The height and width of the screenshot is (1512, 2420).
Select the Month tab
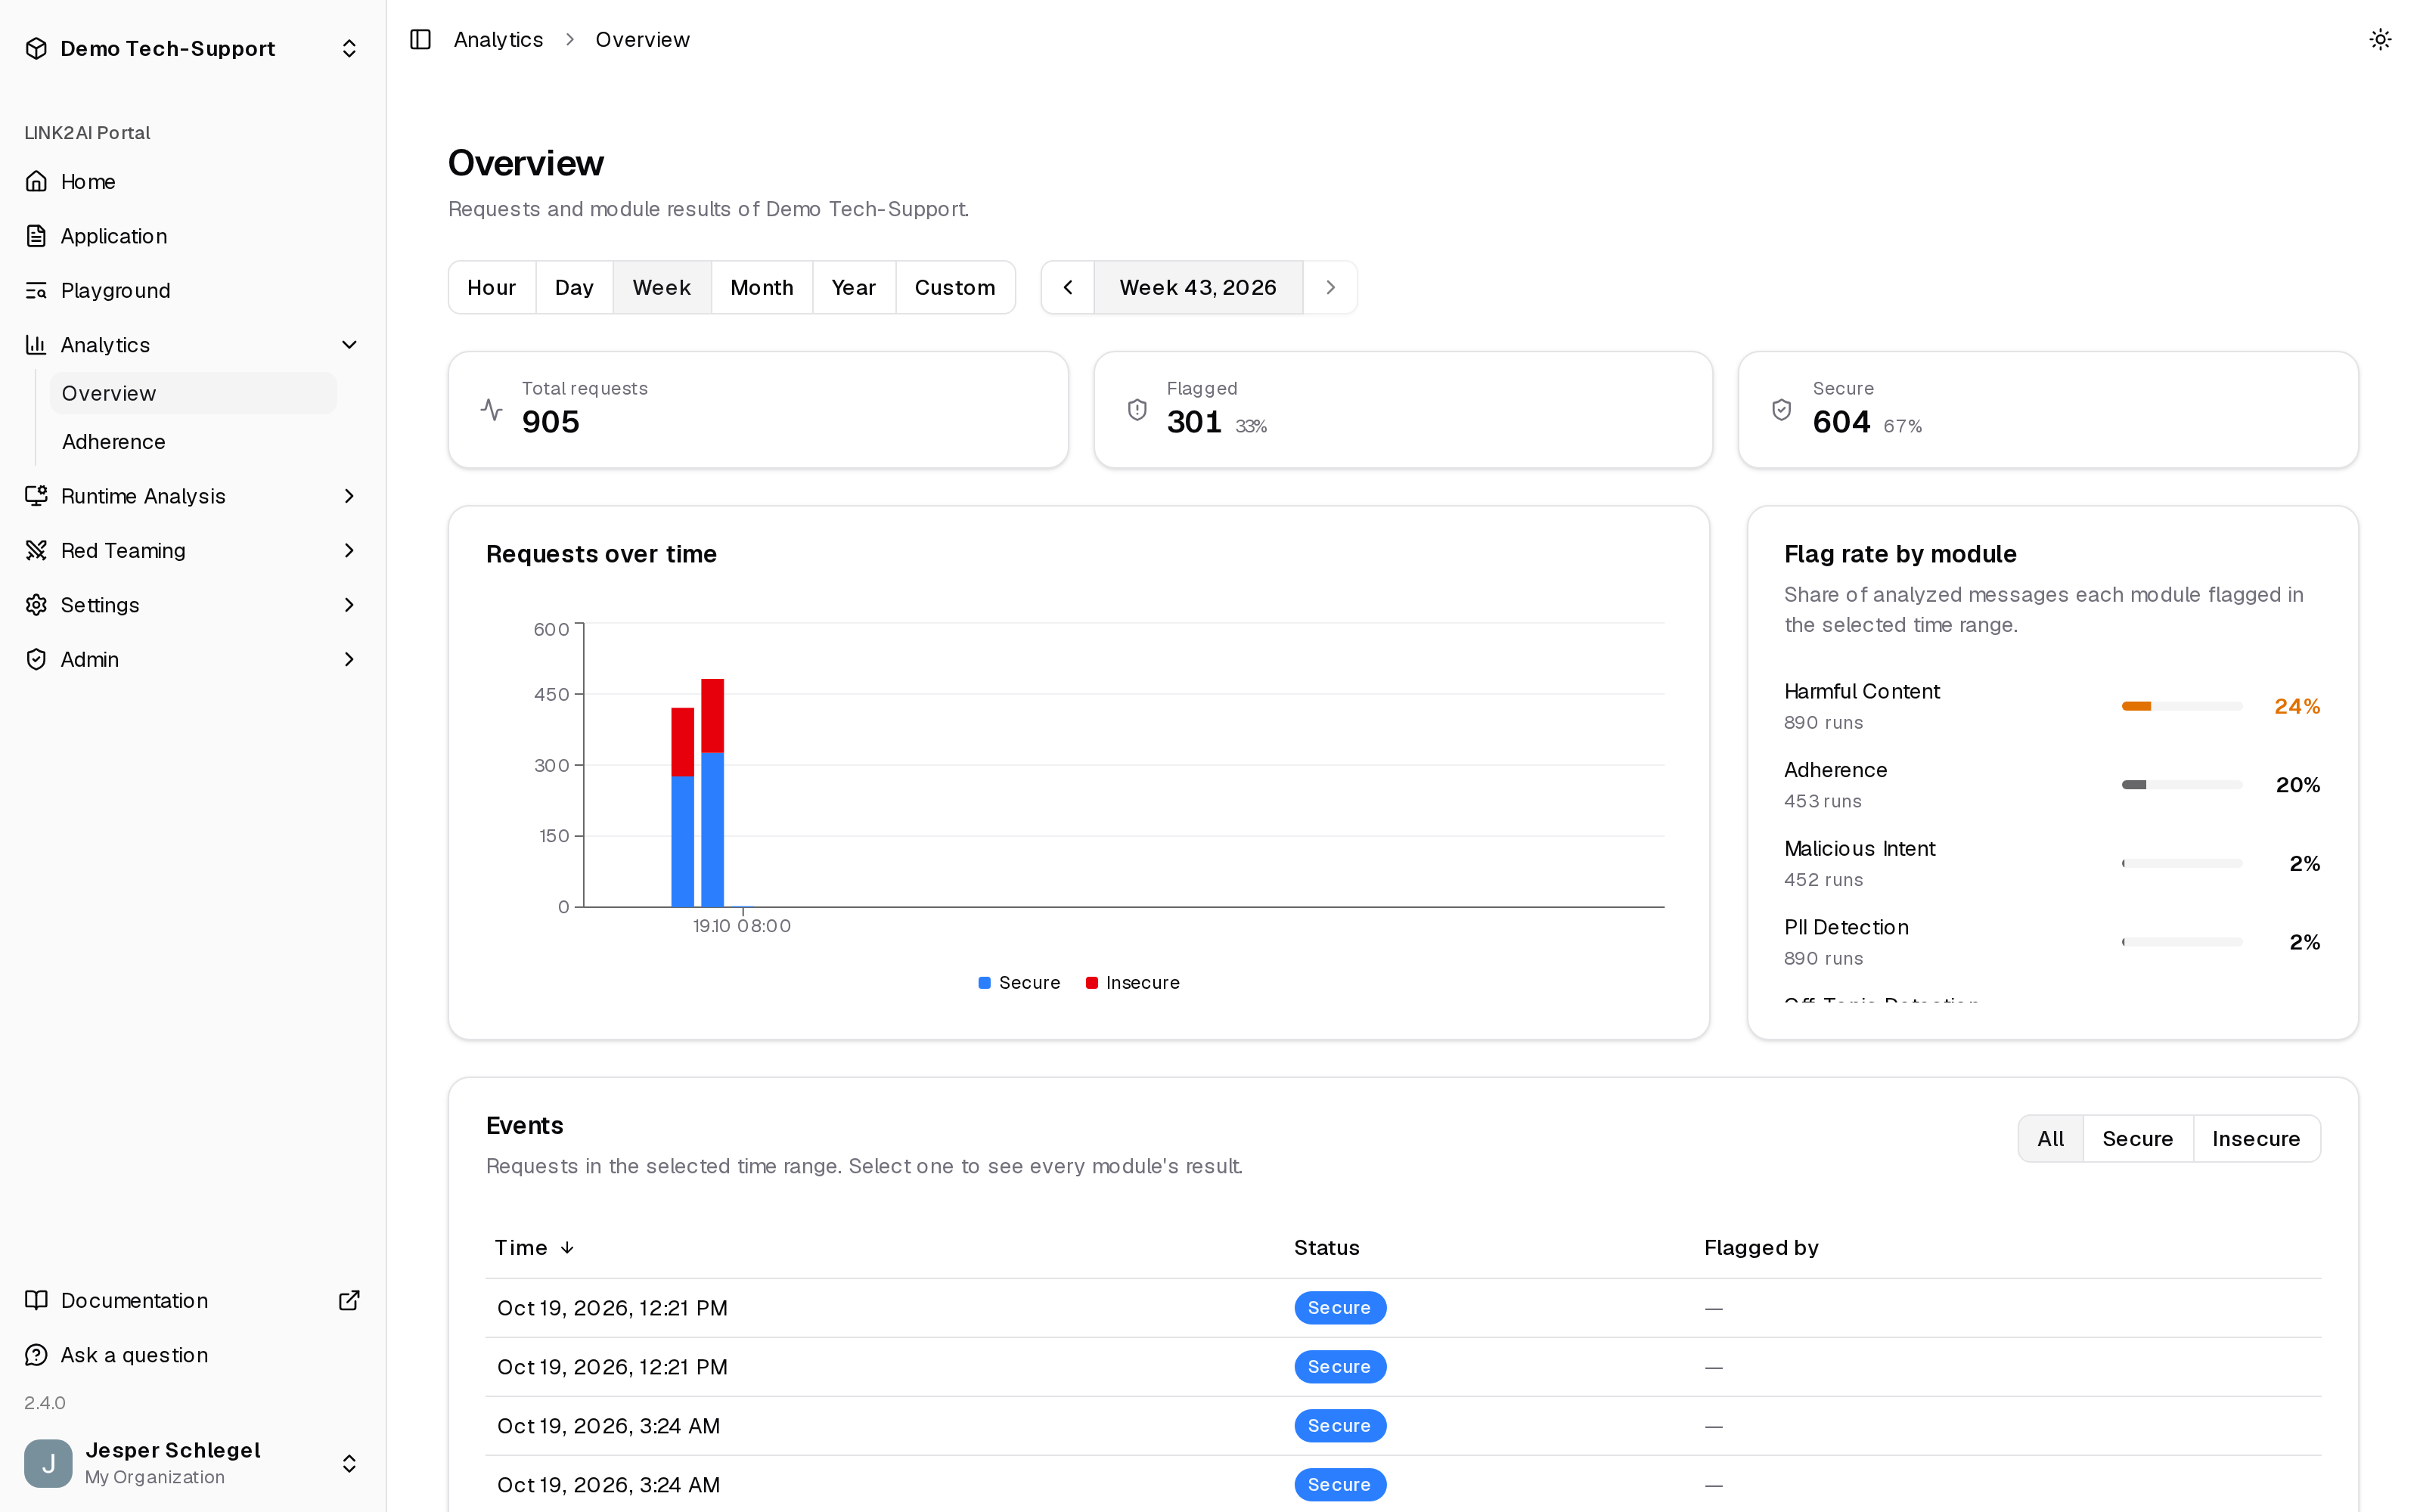point(762,287)
